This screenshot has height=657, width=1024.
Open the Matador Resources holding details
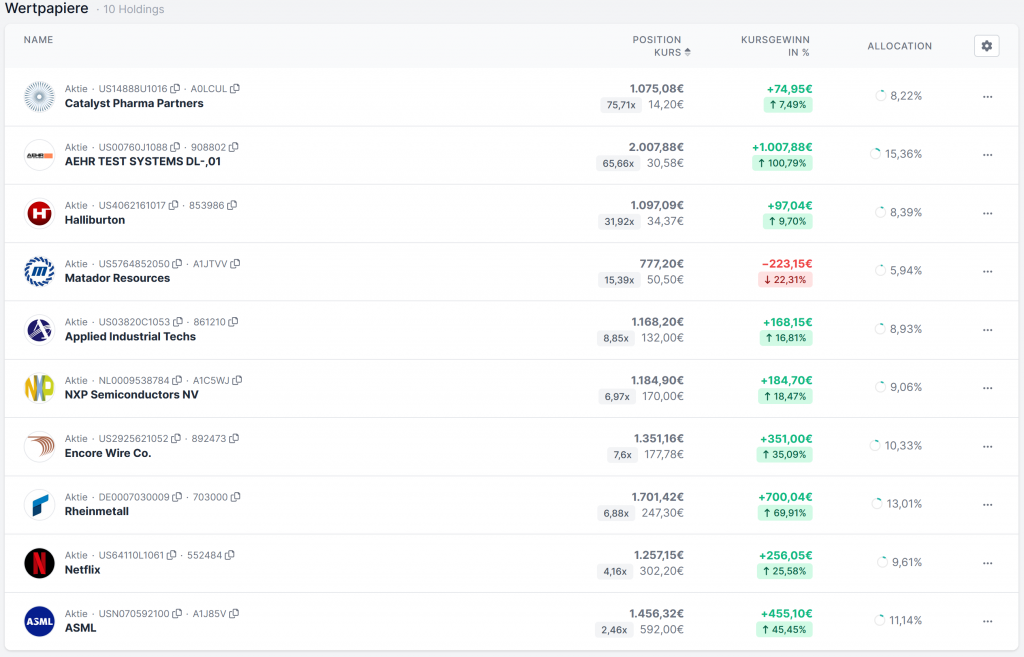(x=117, y=278)
